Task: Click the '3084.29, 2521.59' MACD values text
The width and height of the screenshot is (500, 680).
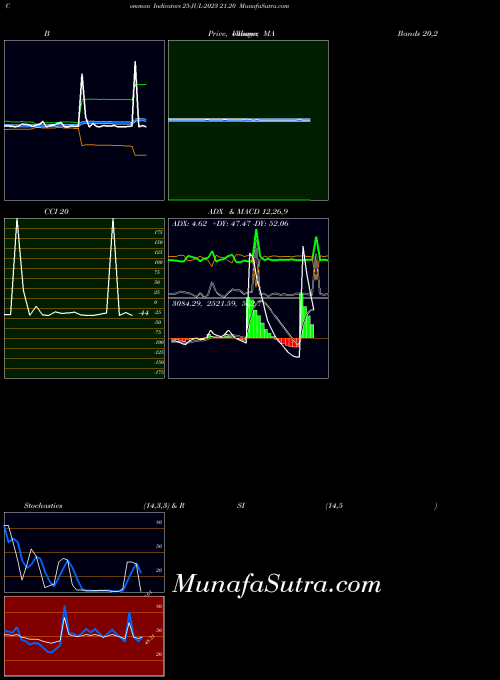Action: click(x=204, y=304)
